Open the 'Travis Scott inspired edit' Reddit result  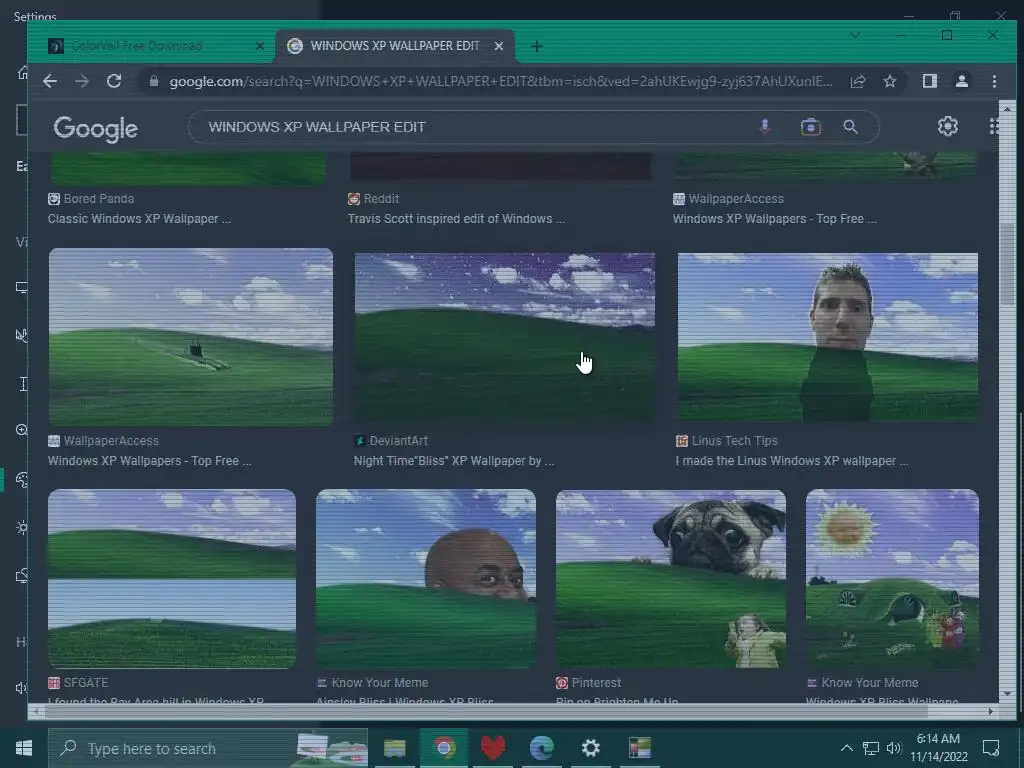pyautogui.click(x=456, y=219)
